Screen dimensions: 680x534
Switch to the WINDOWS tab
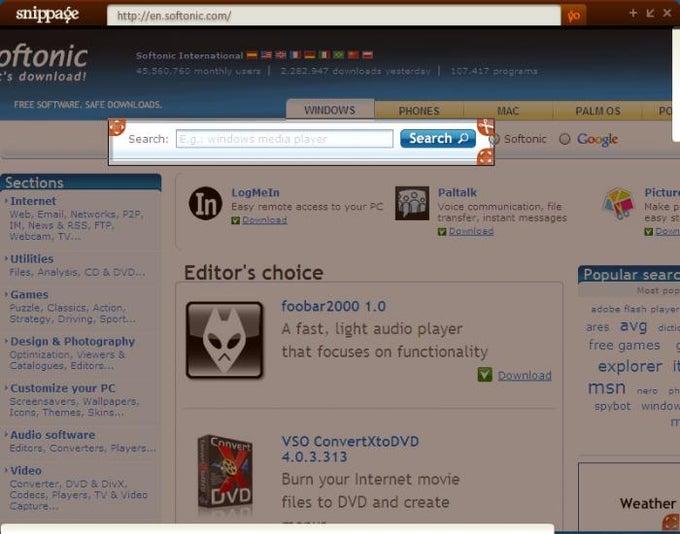point(330,109)
